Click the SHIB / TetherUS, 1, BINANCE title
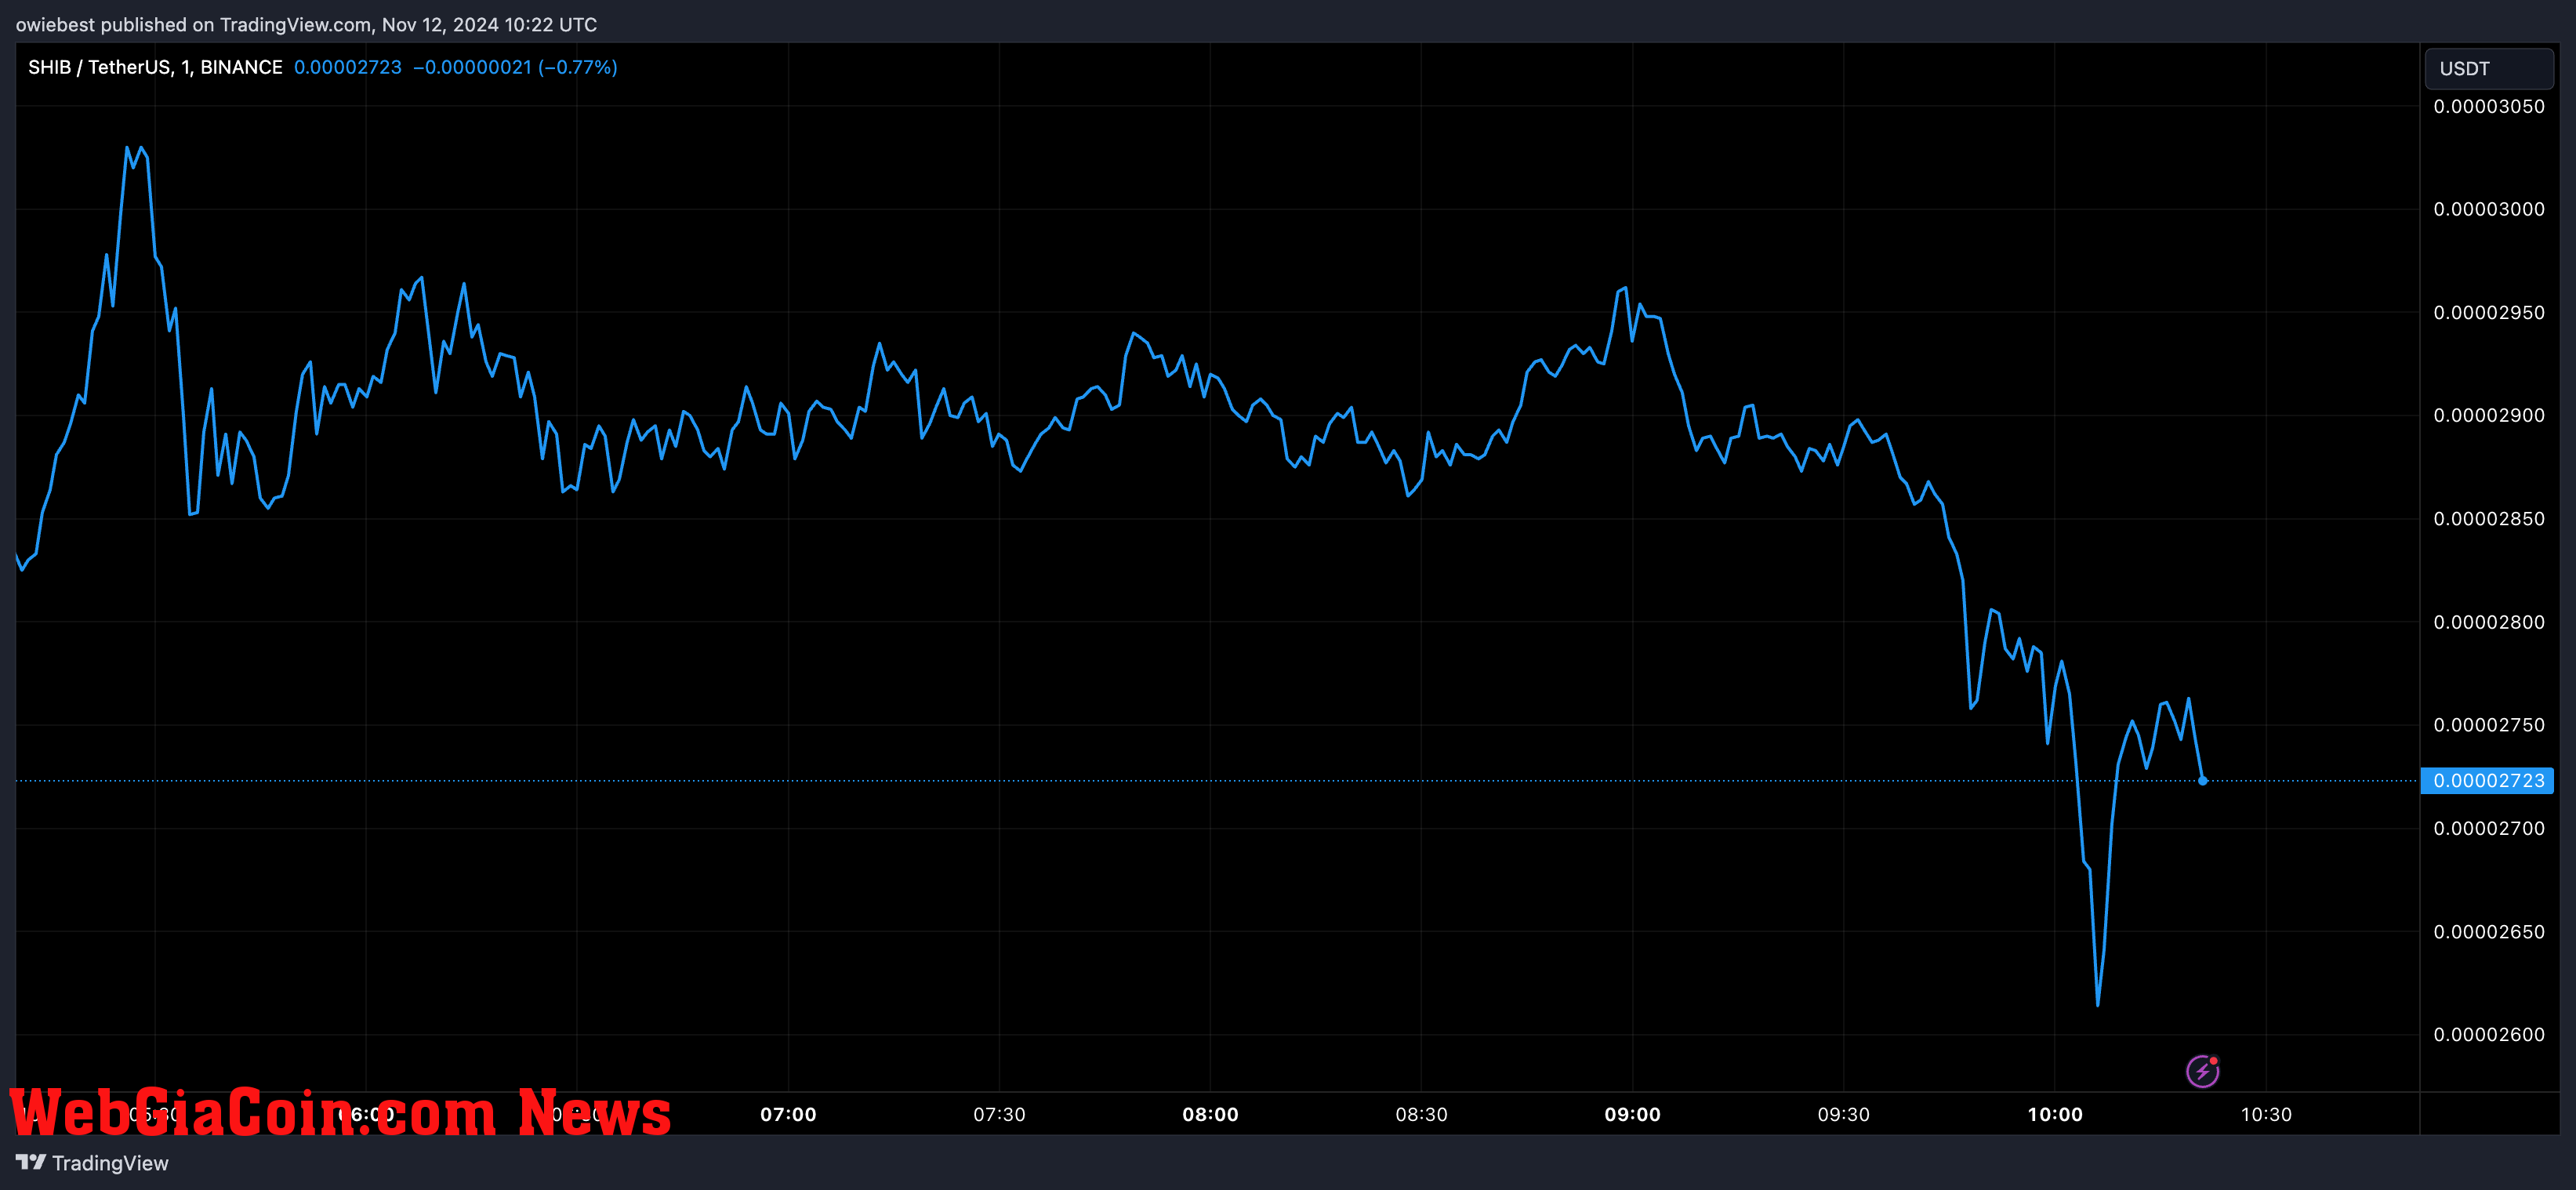2576x1190 pixels. [x=155, y=67]
